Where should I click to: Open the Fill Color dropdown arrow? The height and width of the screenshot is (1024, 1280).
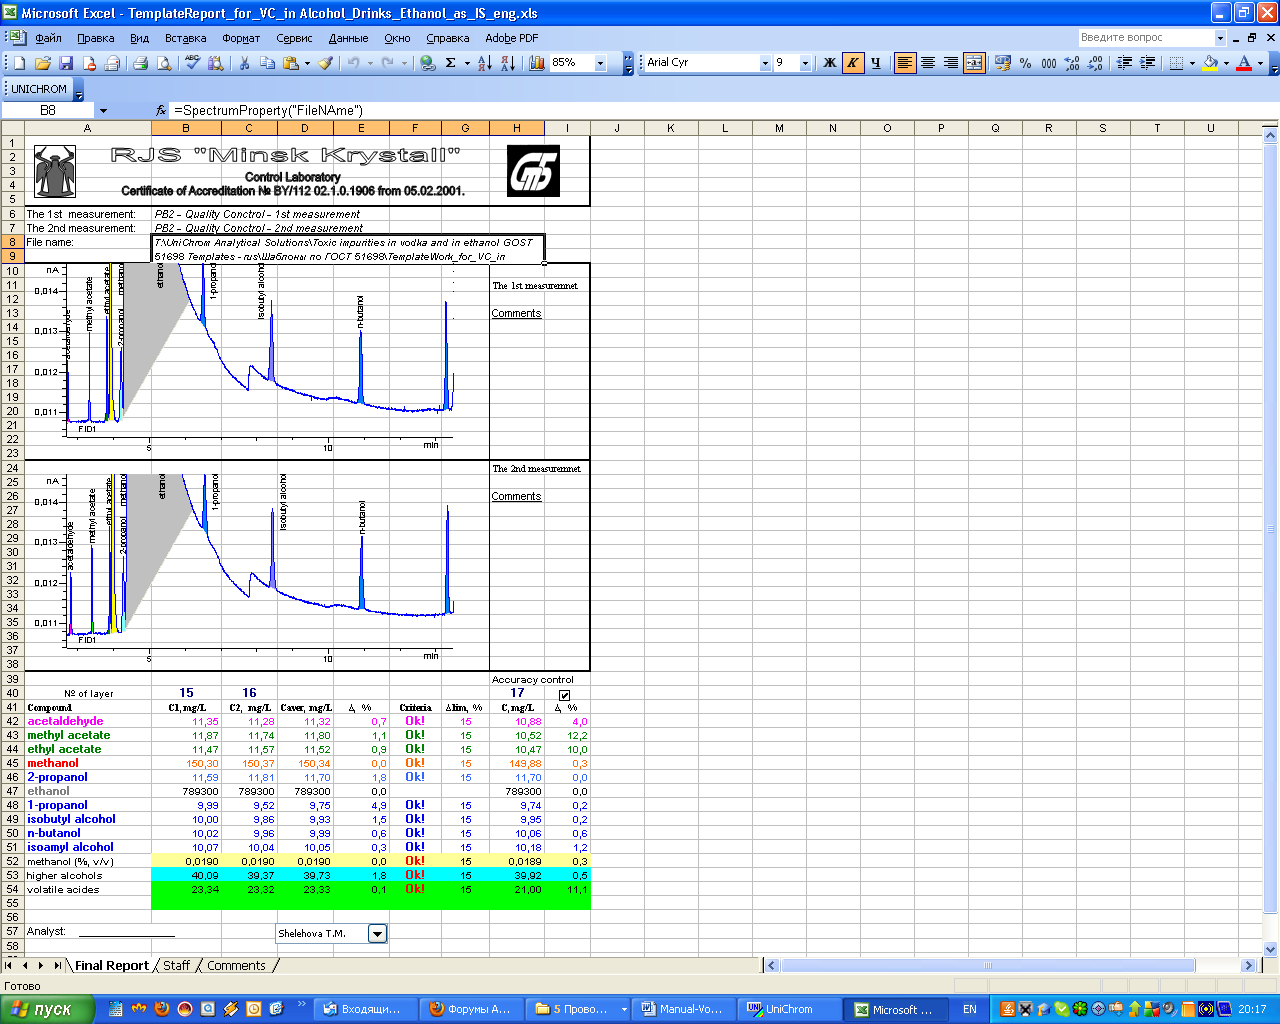point(1226,63)
